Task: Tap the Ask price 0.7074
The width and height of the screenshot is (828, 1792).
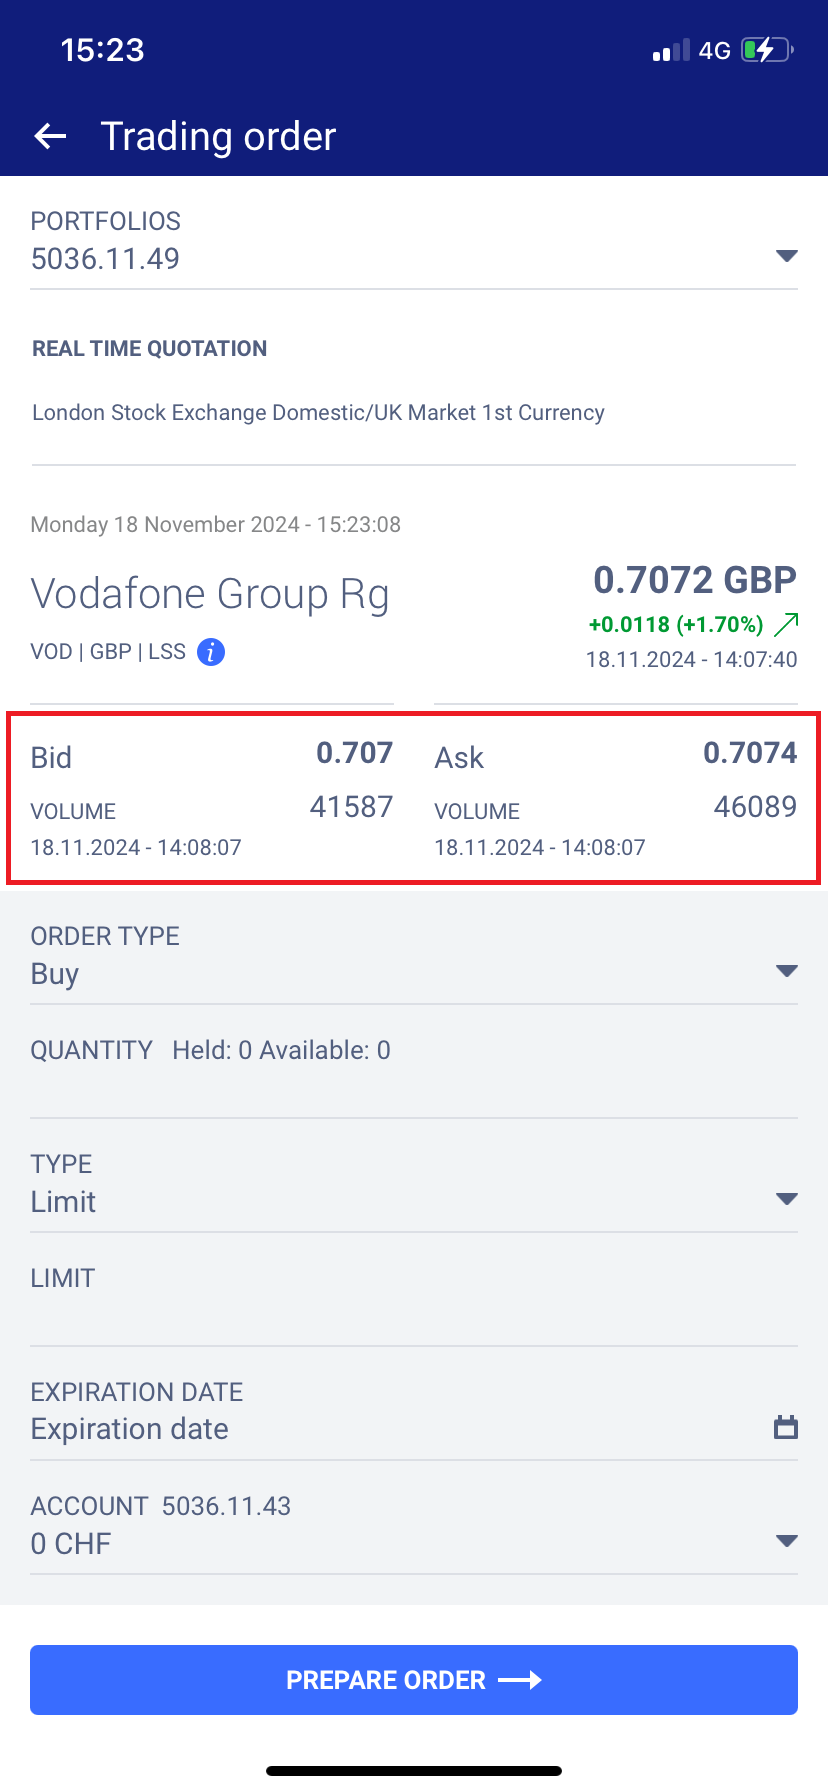Action: click(x=750, y=753)
